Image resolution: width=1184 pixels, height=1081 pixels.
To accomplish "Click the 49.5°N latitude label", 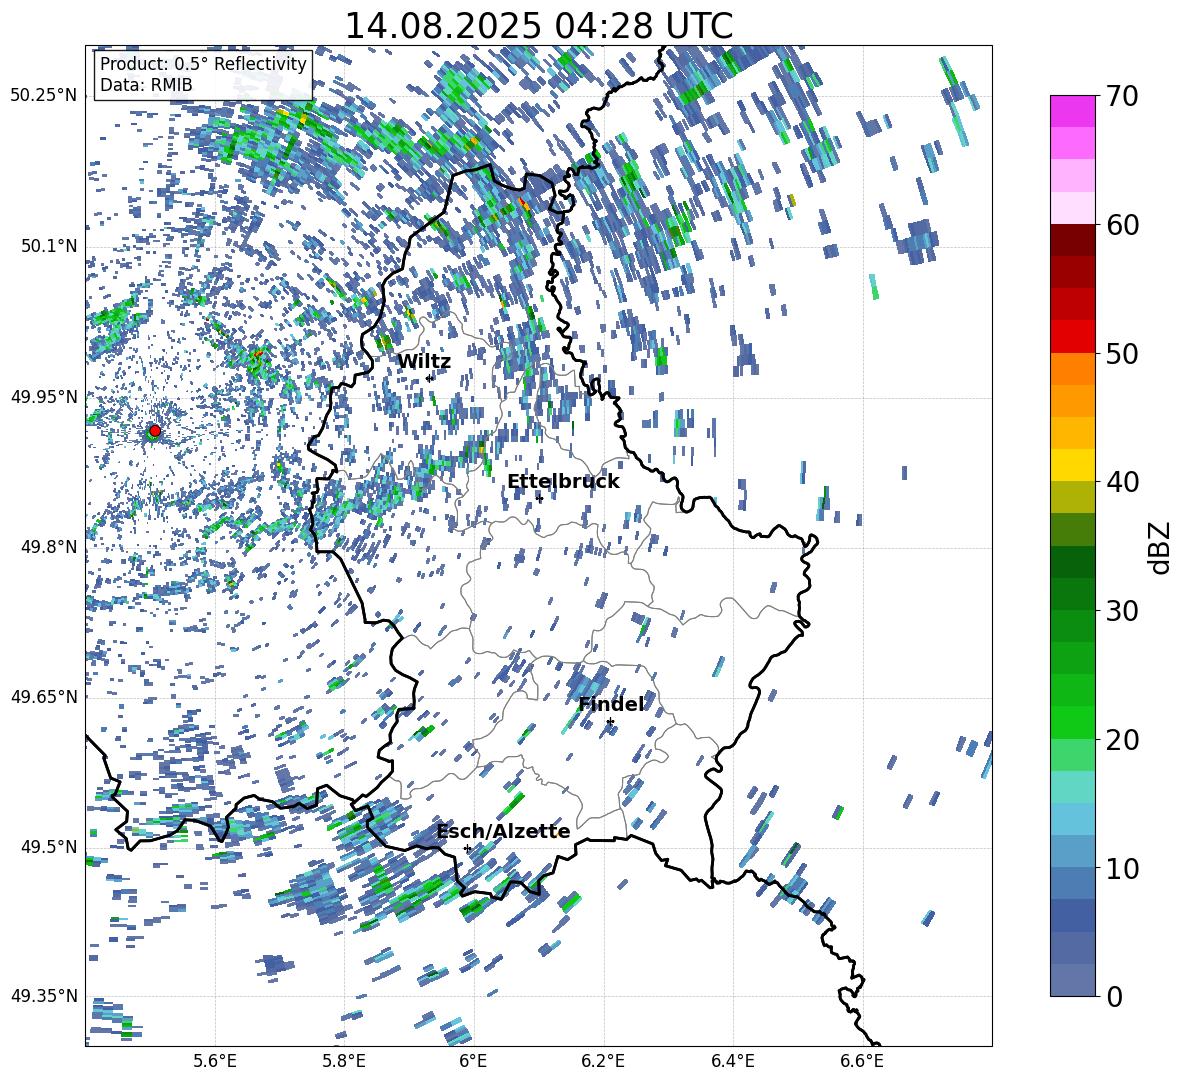I will (48, 846).
